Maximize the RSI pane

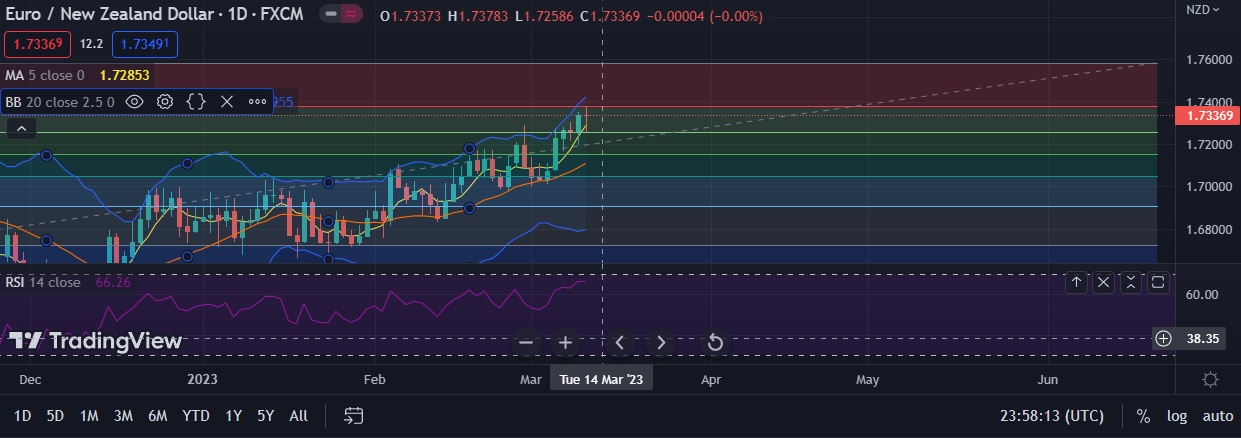(1158, 283)
